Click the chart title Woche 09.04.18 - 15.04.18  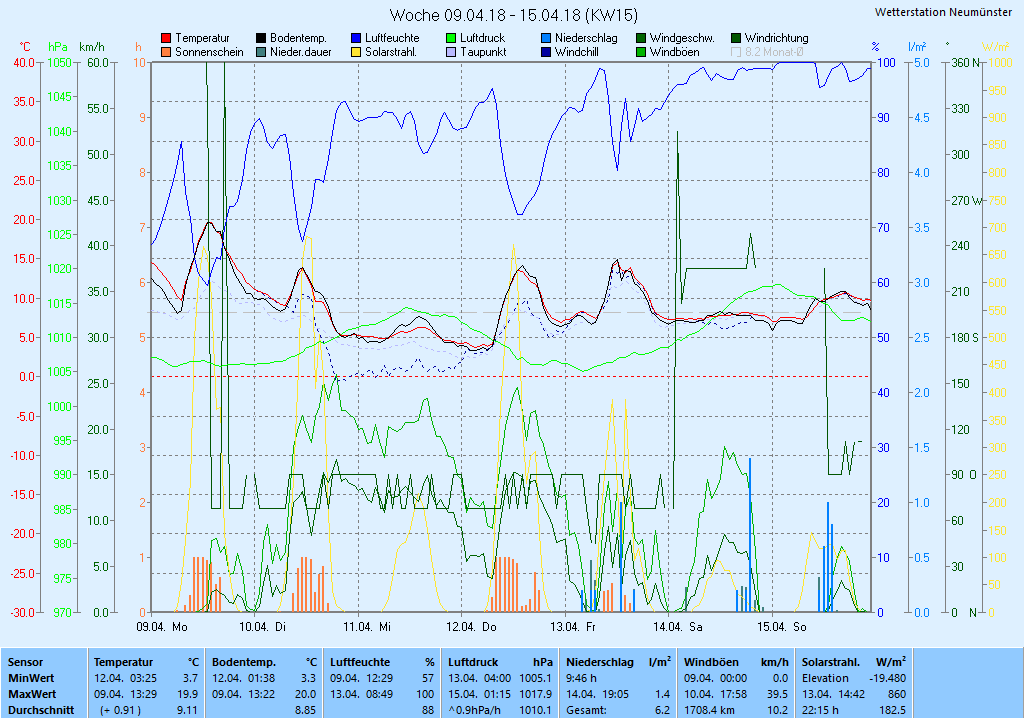pos(513,15)
